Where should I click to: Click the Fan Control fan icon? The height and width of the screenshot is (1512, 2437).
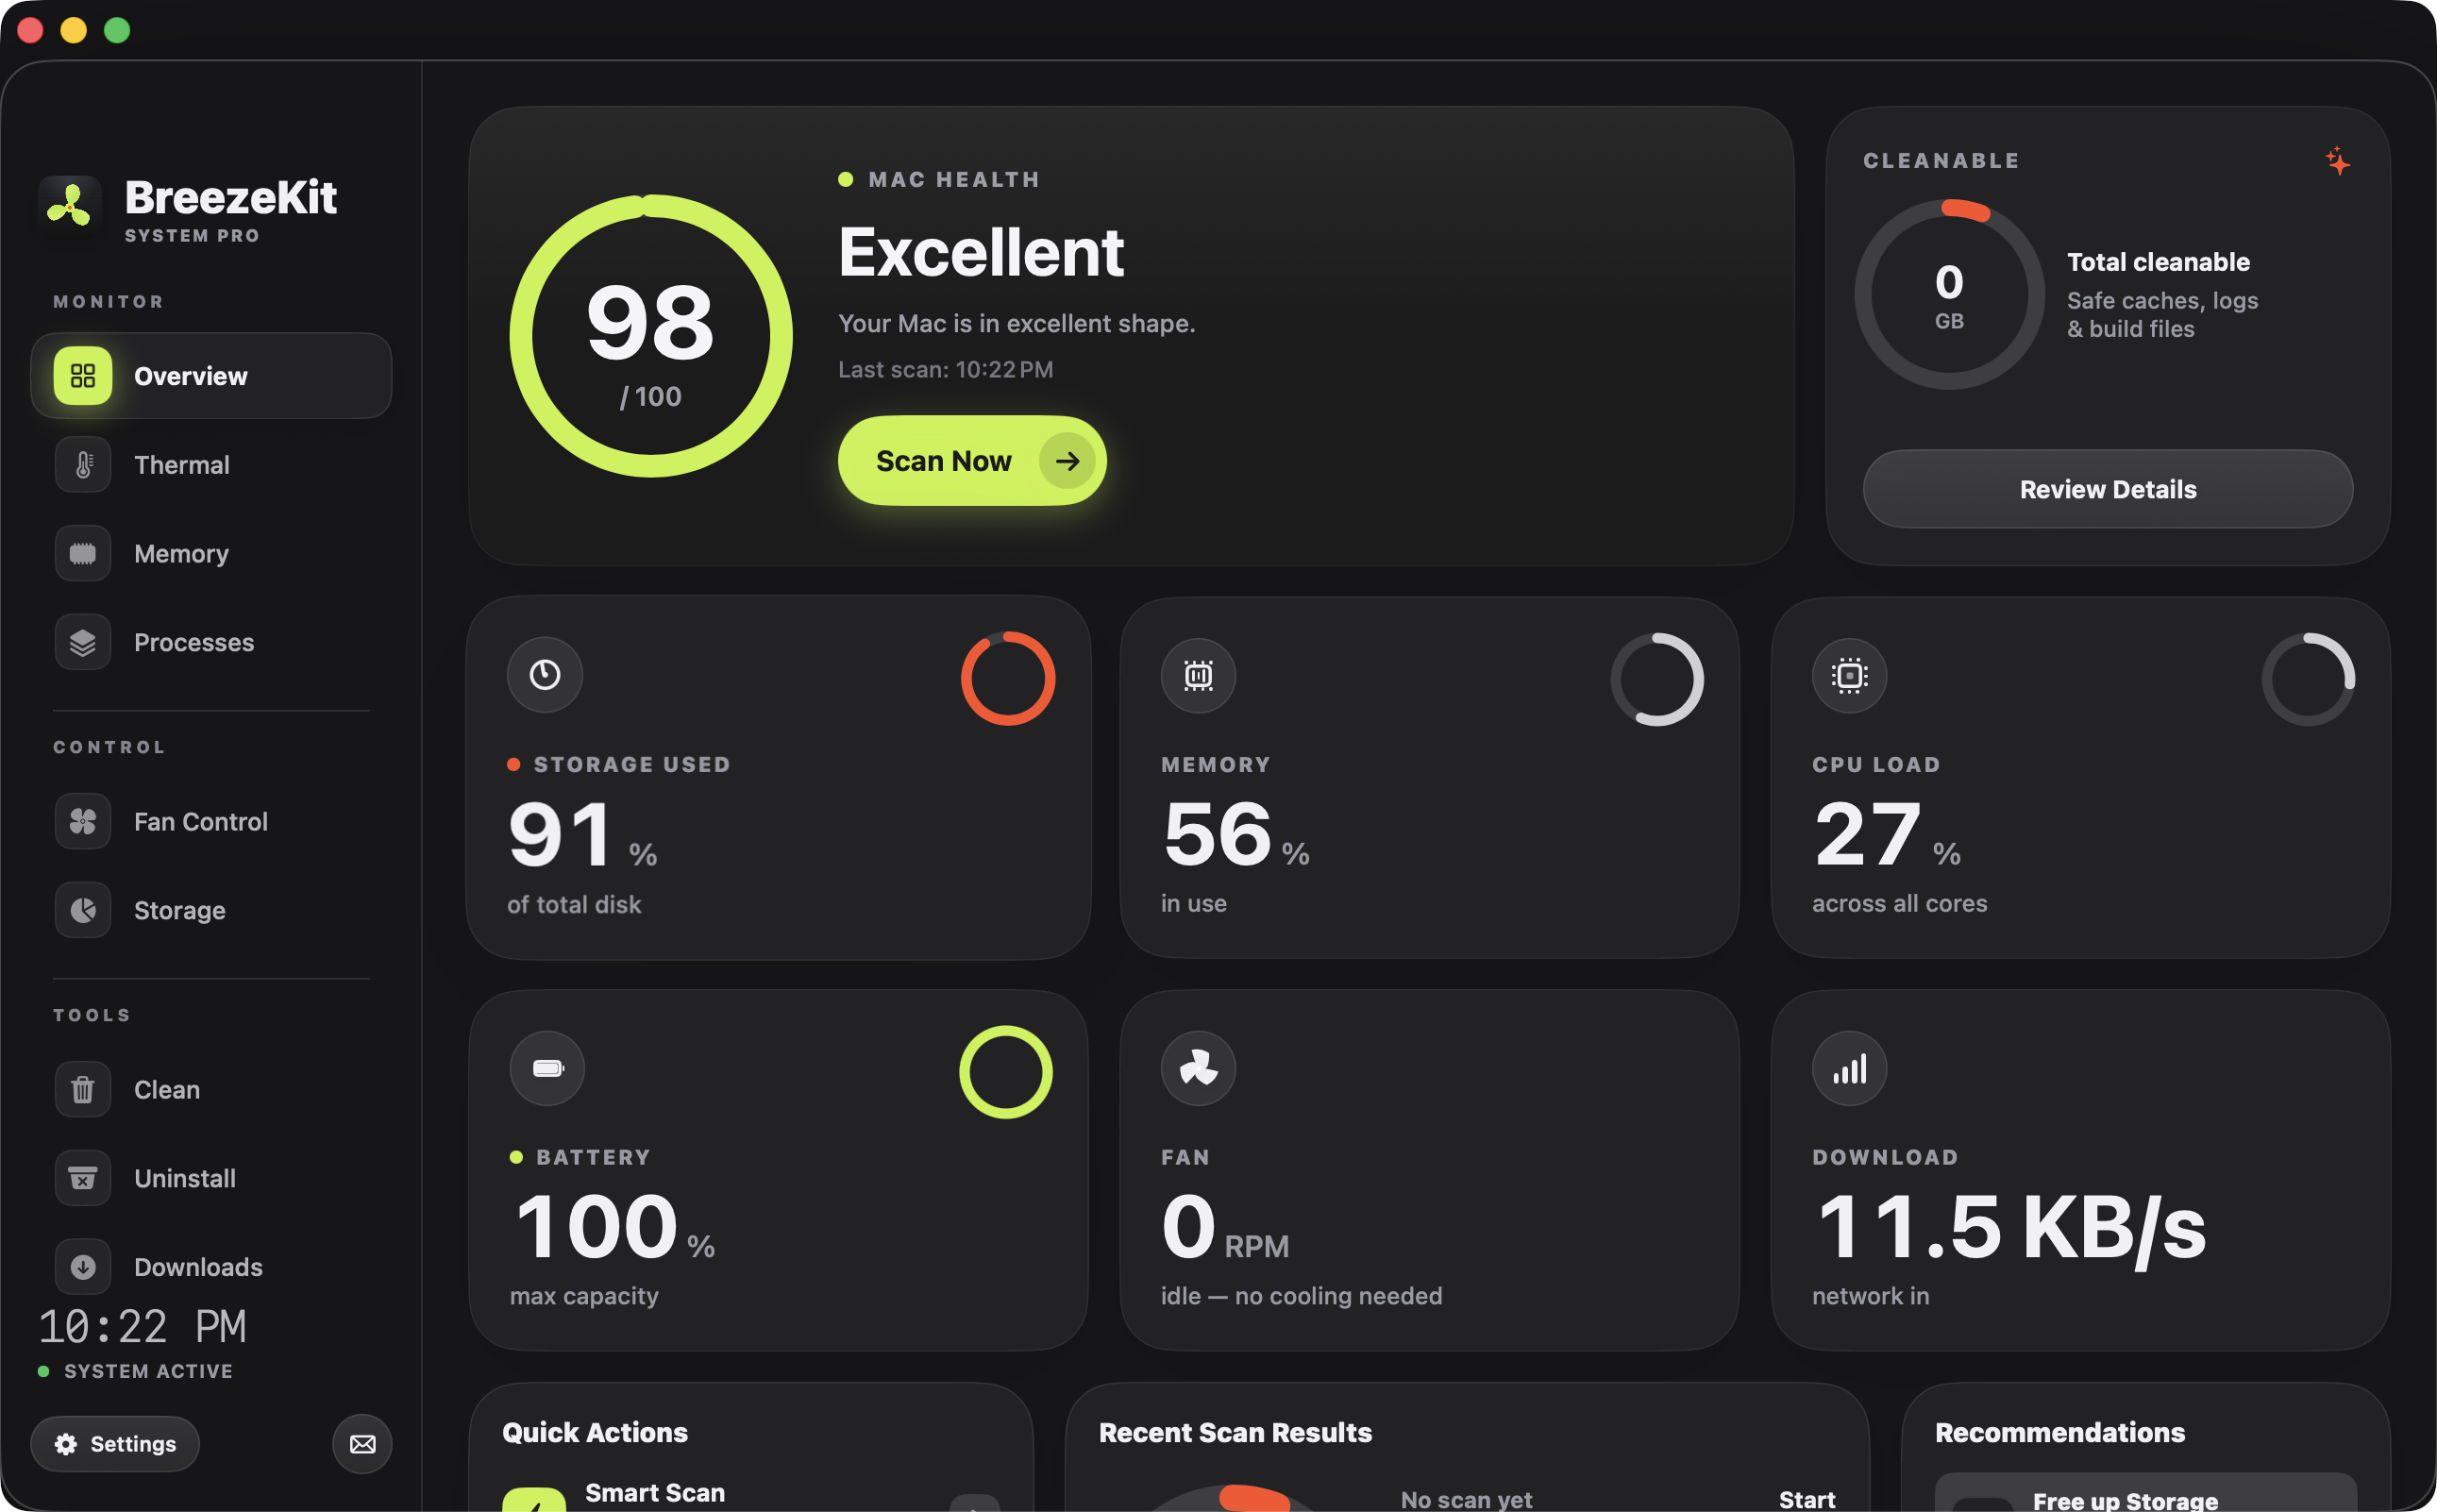point(83,821)
